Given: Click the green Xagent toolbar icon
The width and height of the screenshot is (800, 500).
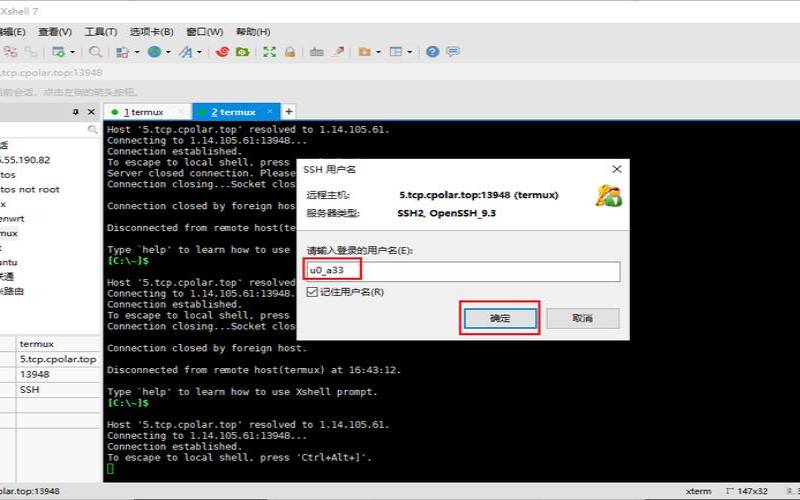Looking at the screenshot, I should coord(242,52).
